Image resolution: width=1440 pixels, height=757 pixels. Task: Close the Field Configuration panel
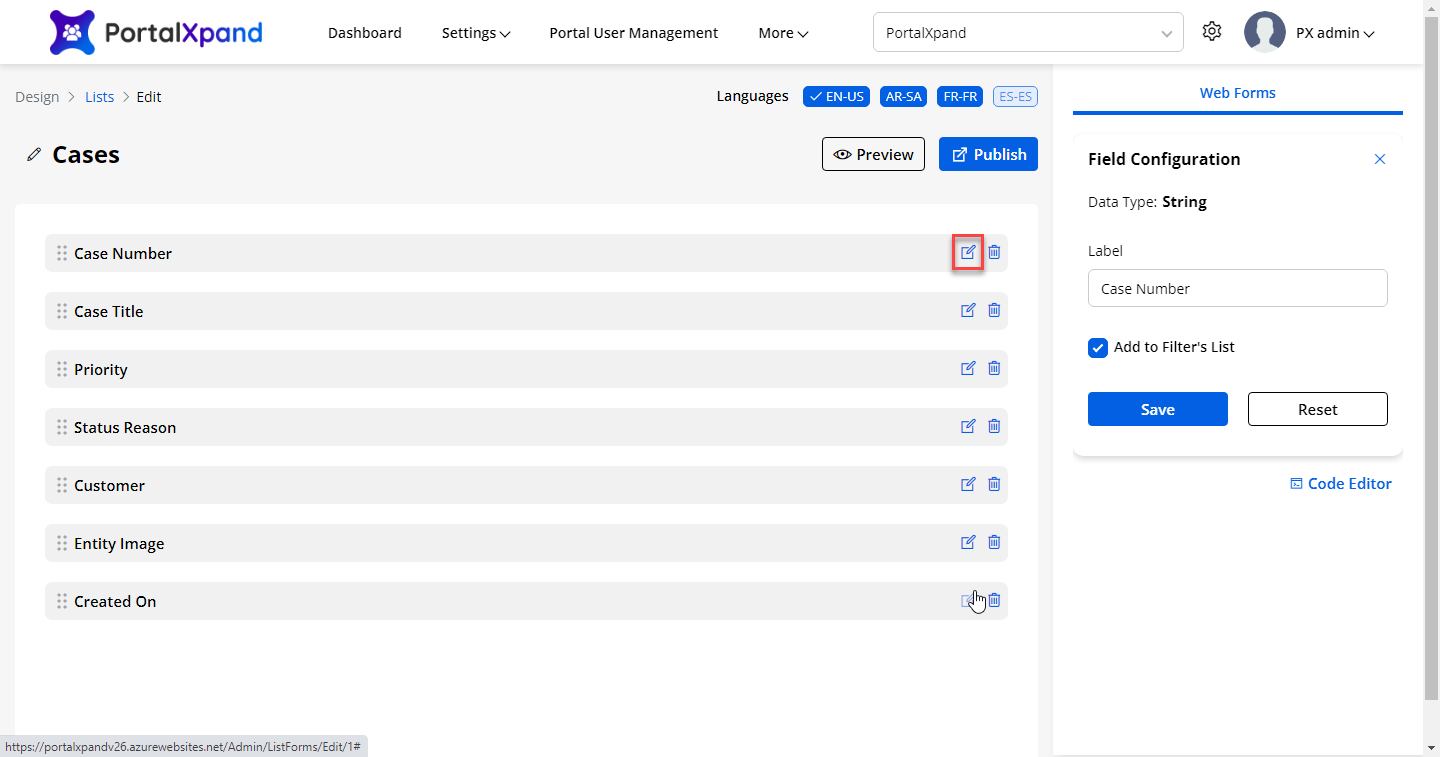[1380, 159]
